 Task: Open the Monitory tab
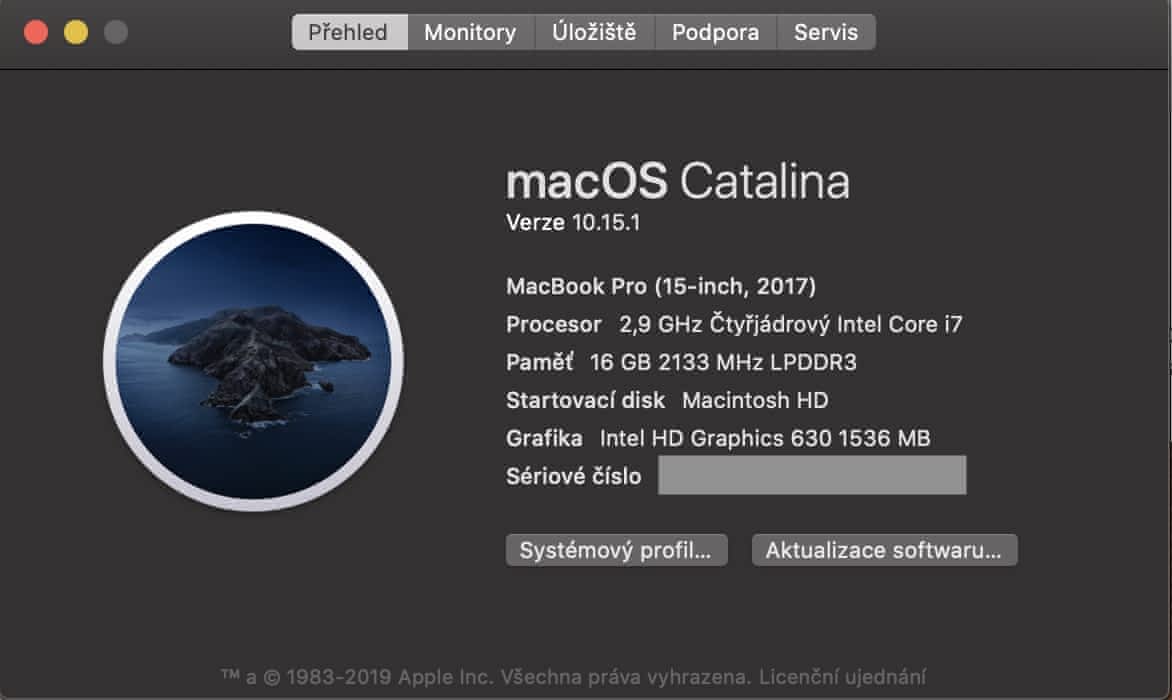coord(470,32)
